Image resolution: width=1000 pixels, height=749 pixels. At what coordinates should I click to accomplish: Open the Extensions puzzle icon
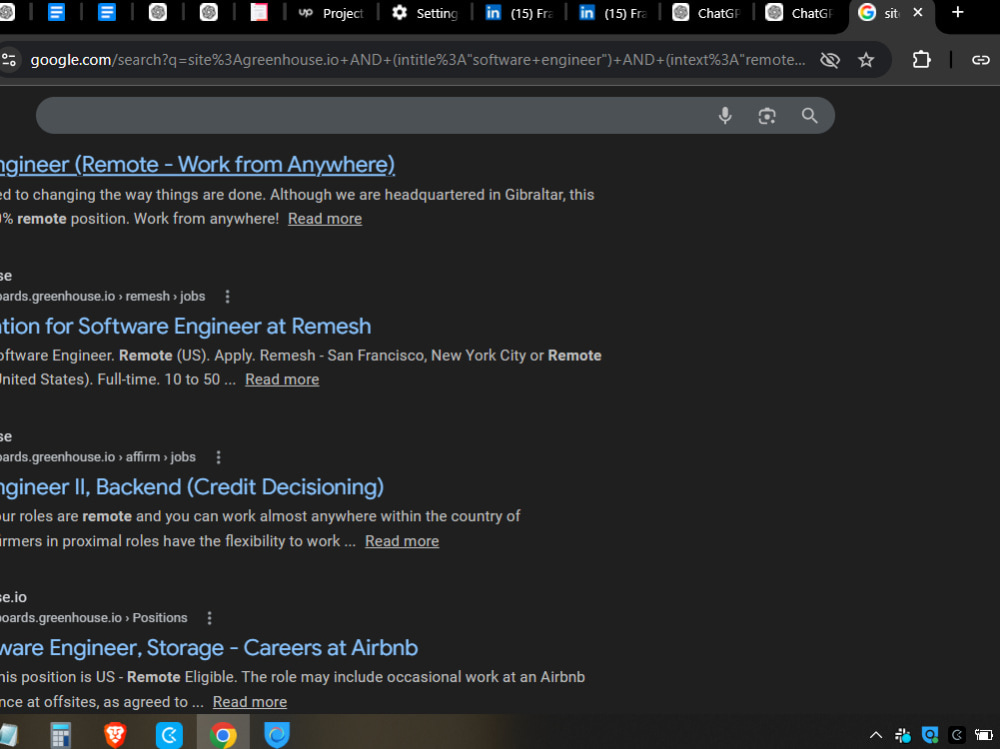[921, 60]
